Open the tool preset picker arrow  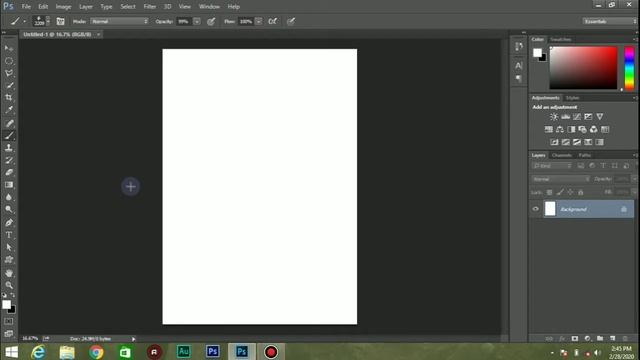tap(24, 21)
